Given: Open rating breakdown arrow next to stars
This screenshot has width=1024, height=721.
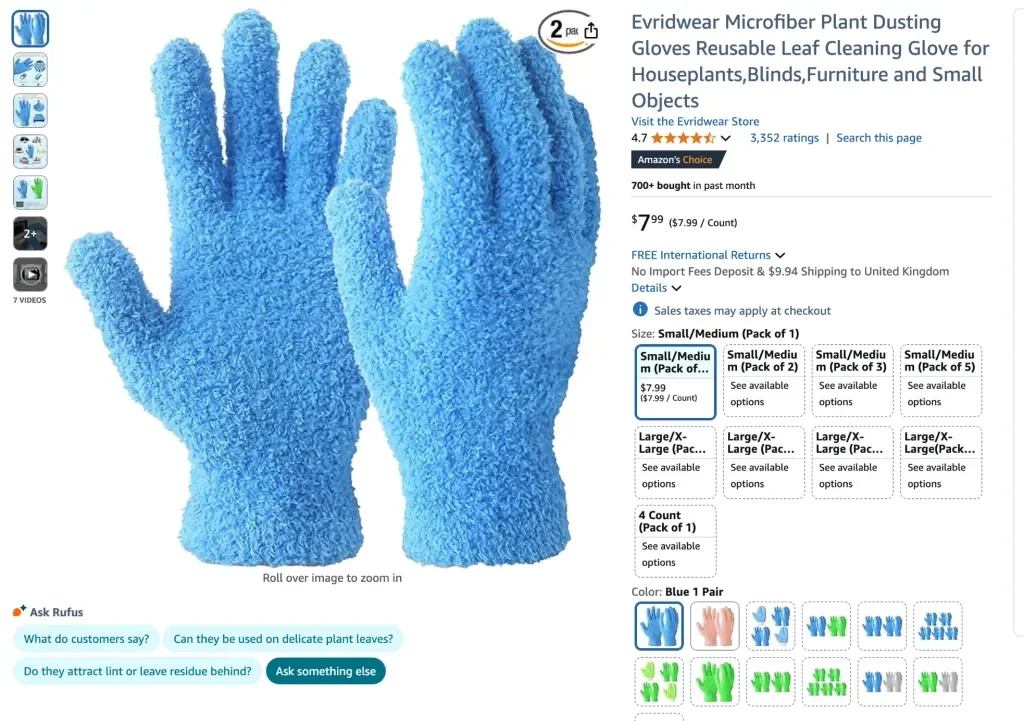Looking at the screenshot, I should (x=726, y=138).
